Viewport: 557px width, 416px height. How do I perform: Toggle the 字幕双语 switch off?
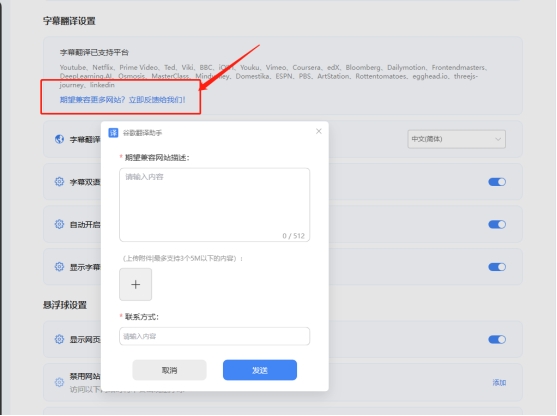pos(497,182)
